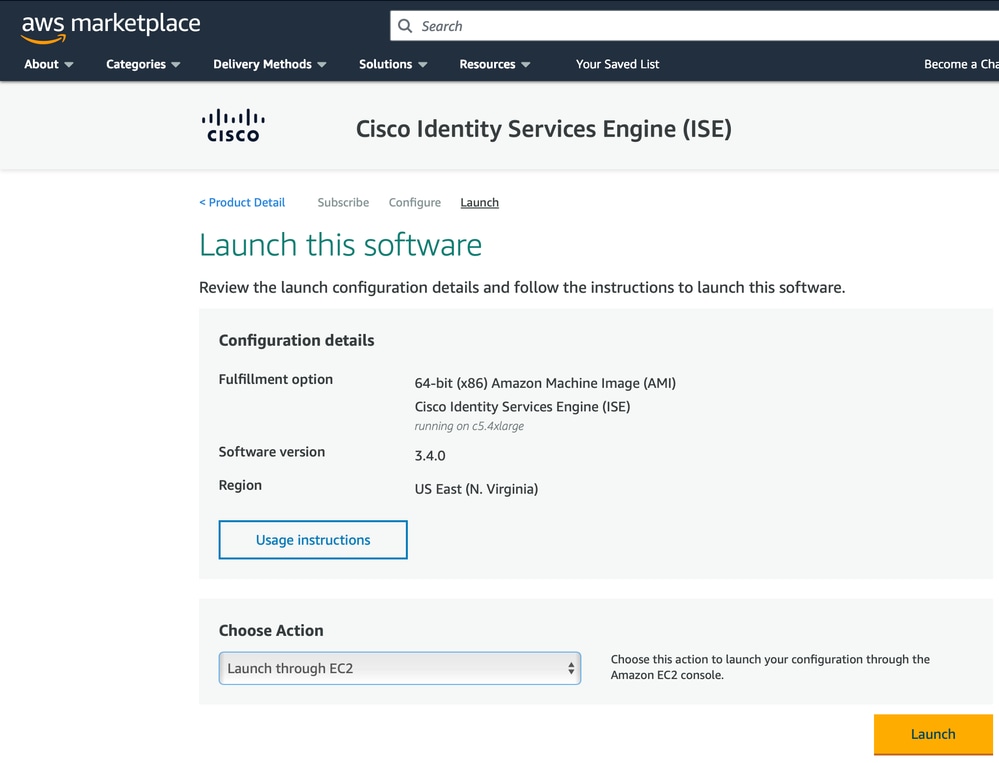This screenshot has height=763, width=999.
Task: Open the Launch through EC2 action selector
Action: click(398, 667)
